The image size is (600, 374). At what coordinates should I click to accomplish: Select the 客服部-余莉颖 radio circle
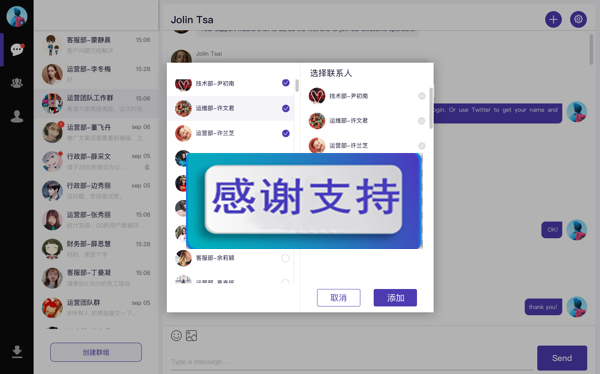pyautogui.click(x=285, y=258)
